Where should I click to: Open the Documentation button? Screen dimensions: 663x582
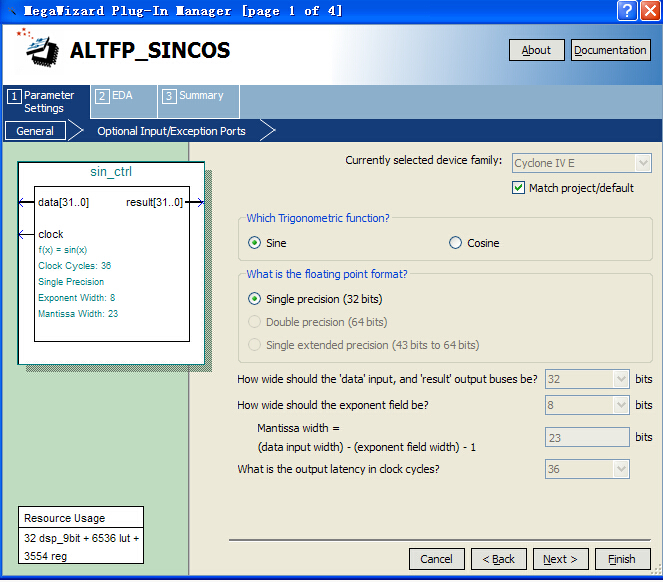pos(610,50)
